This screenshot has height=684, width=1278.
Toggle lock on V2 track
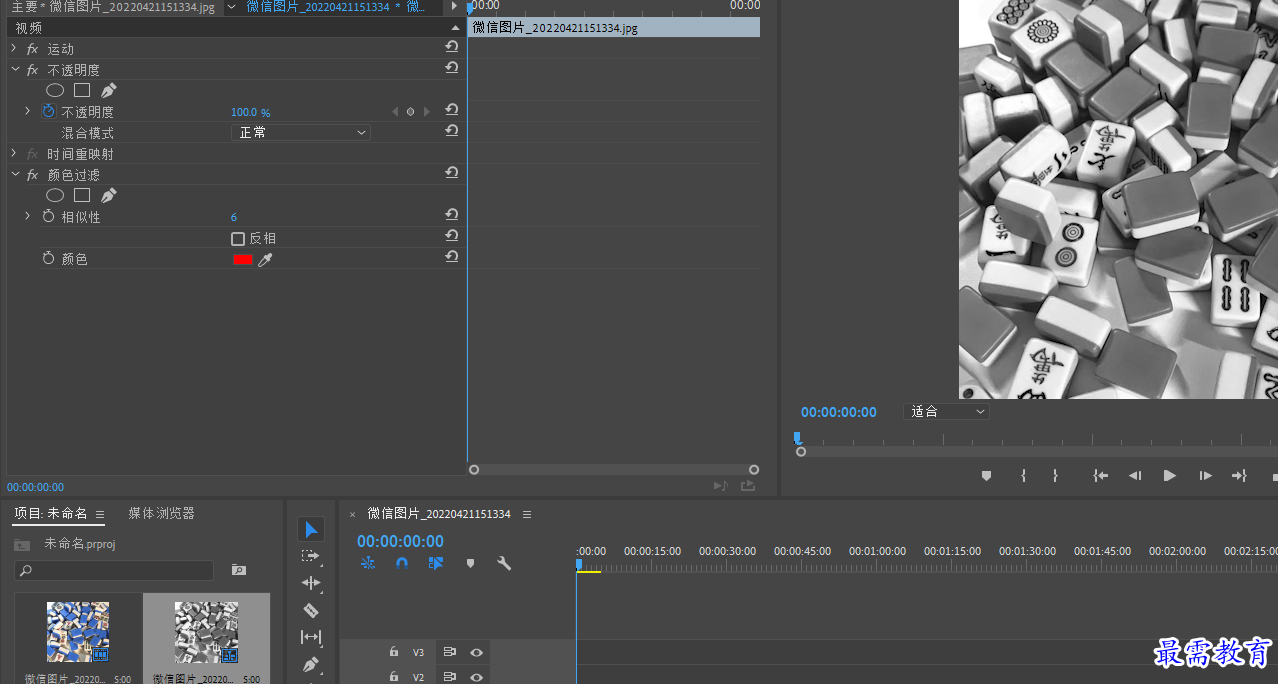394,677
